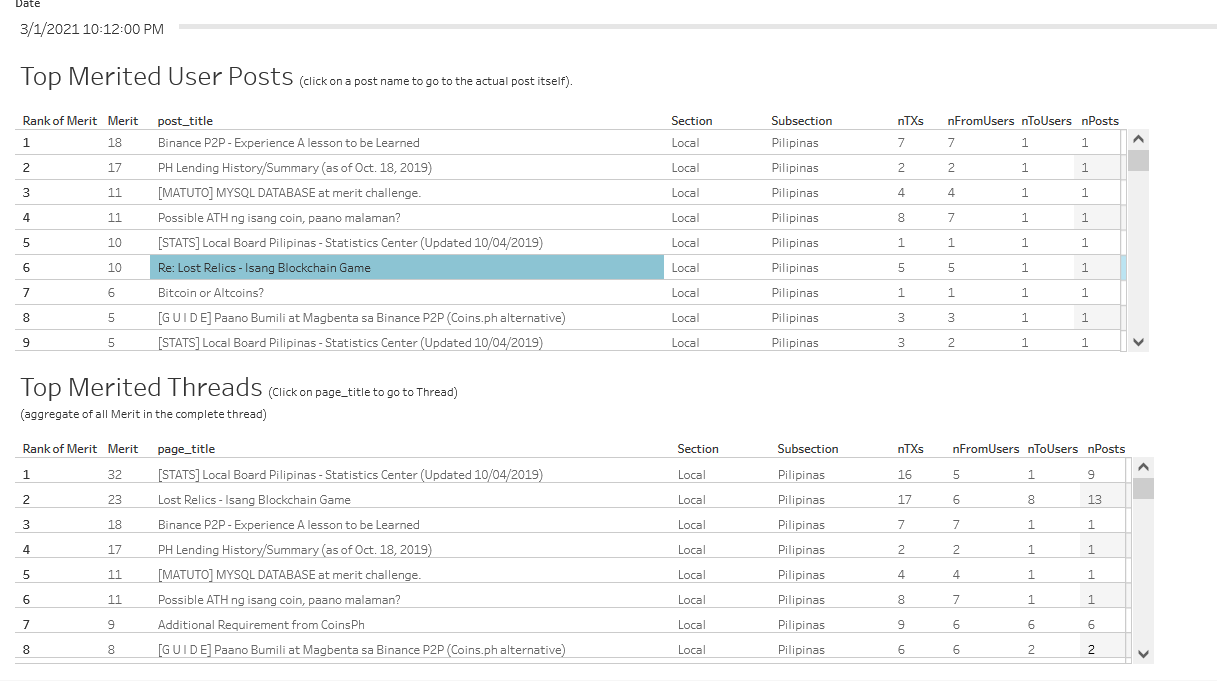Click nTXs column header in Threads table
The image size is (1217, 681).
910,449
